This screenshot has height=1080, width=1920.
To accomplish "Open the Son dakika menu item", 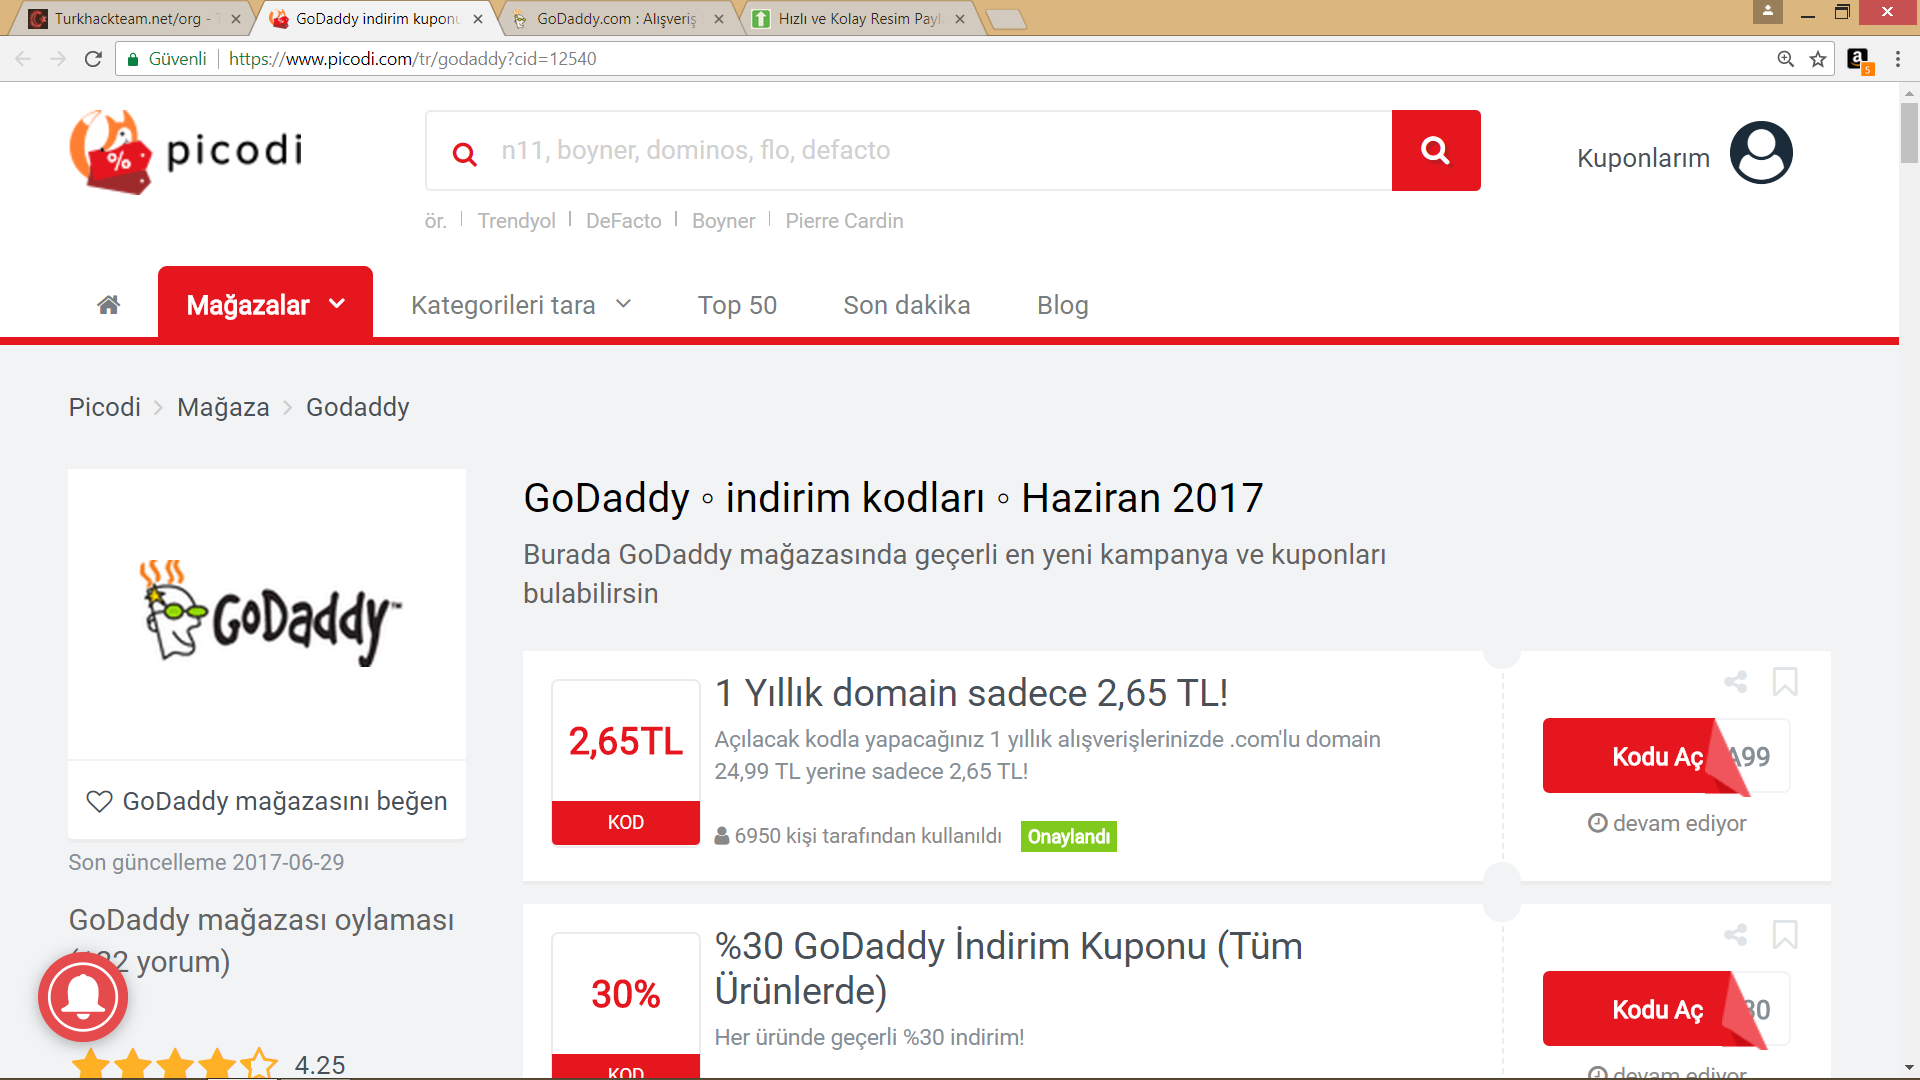I will coord(907,305).
